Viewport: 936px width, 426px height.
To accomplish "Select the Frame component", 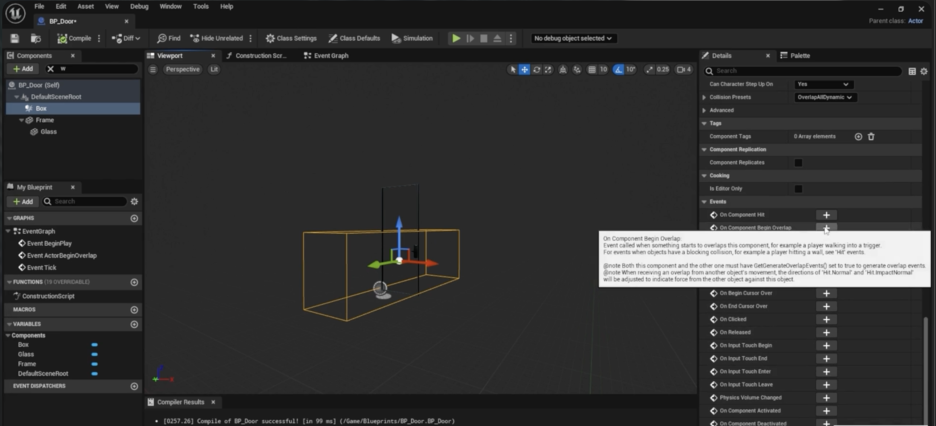I will [x=44, y=120].
